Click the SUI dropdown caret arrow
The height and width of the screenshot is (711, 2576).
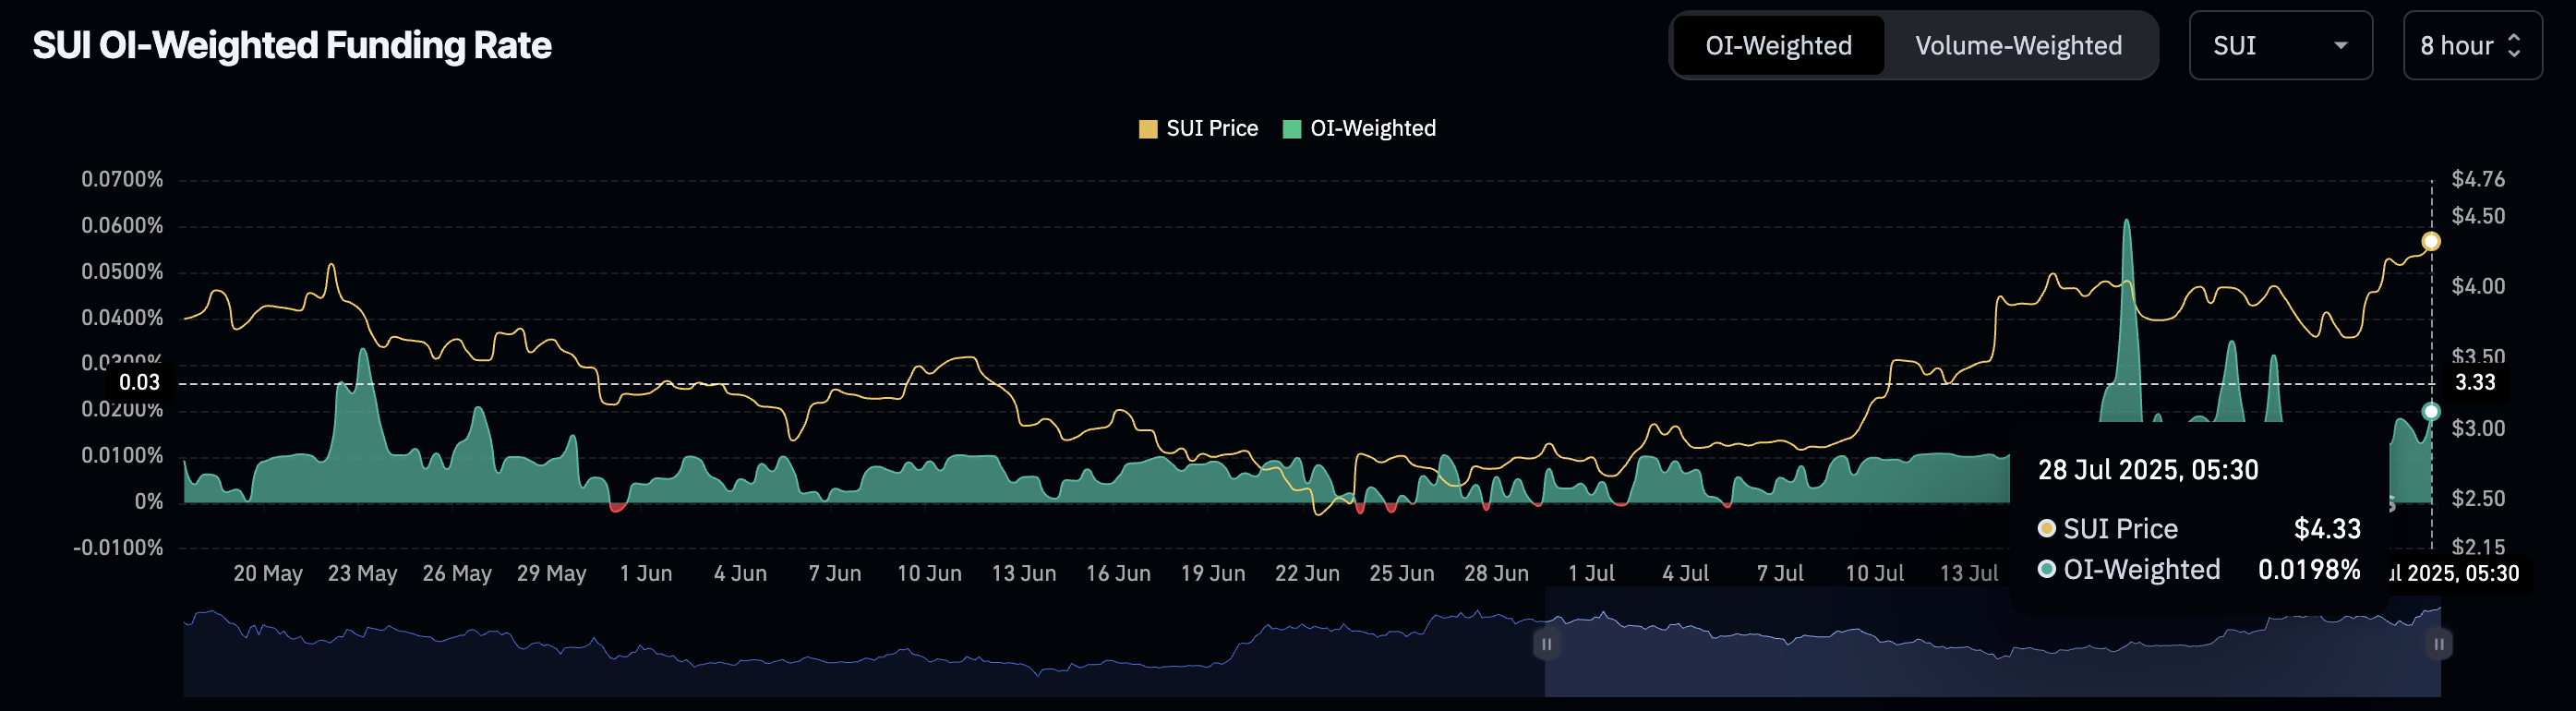click(2340, 46)
